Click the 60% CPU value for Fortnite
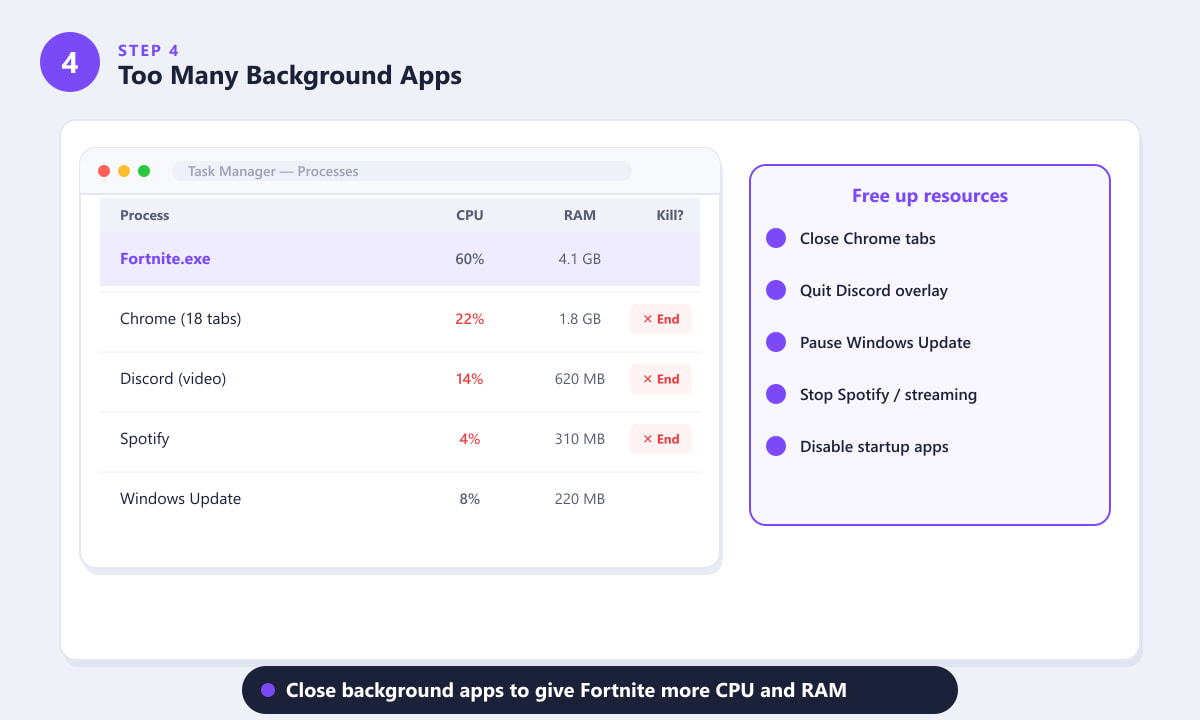This screenshot has height=720, width=1200. click(470, 259)
